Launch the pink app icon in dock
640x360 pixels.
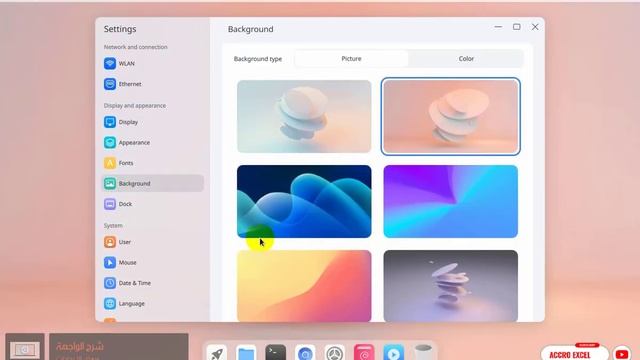[x=364, y=353]
